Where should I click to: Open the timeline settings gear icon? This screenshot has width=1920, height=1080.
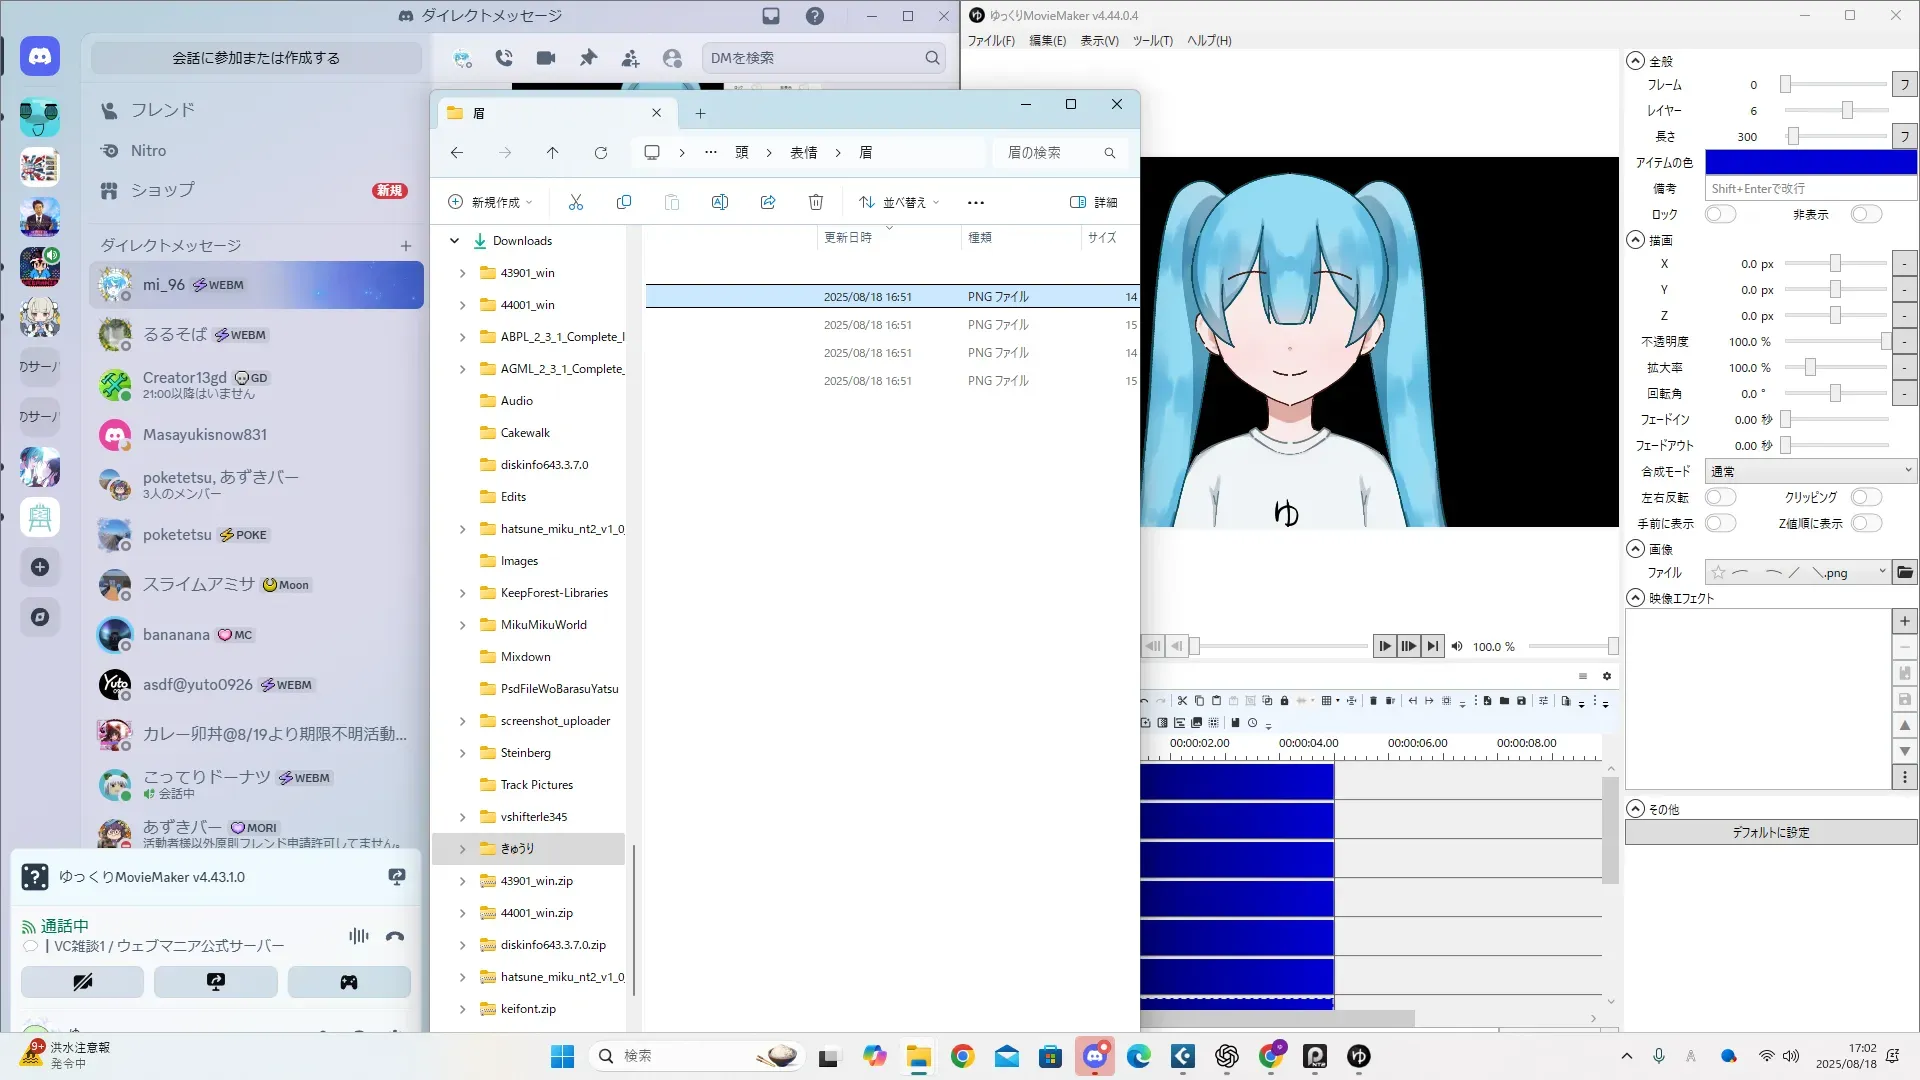[x=1607, y=676]
